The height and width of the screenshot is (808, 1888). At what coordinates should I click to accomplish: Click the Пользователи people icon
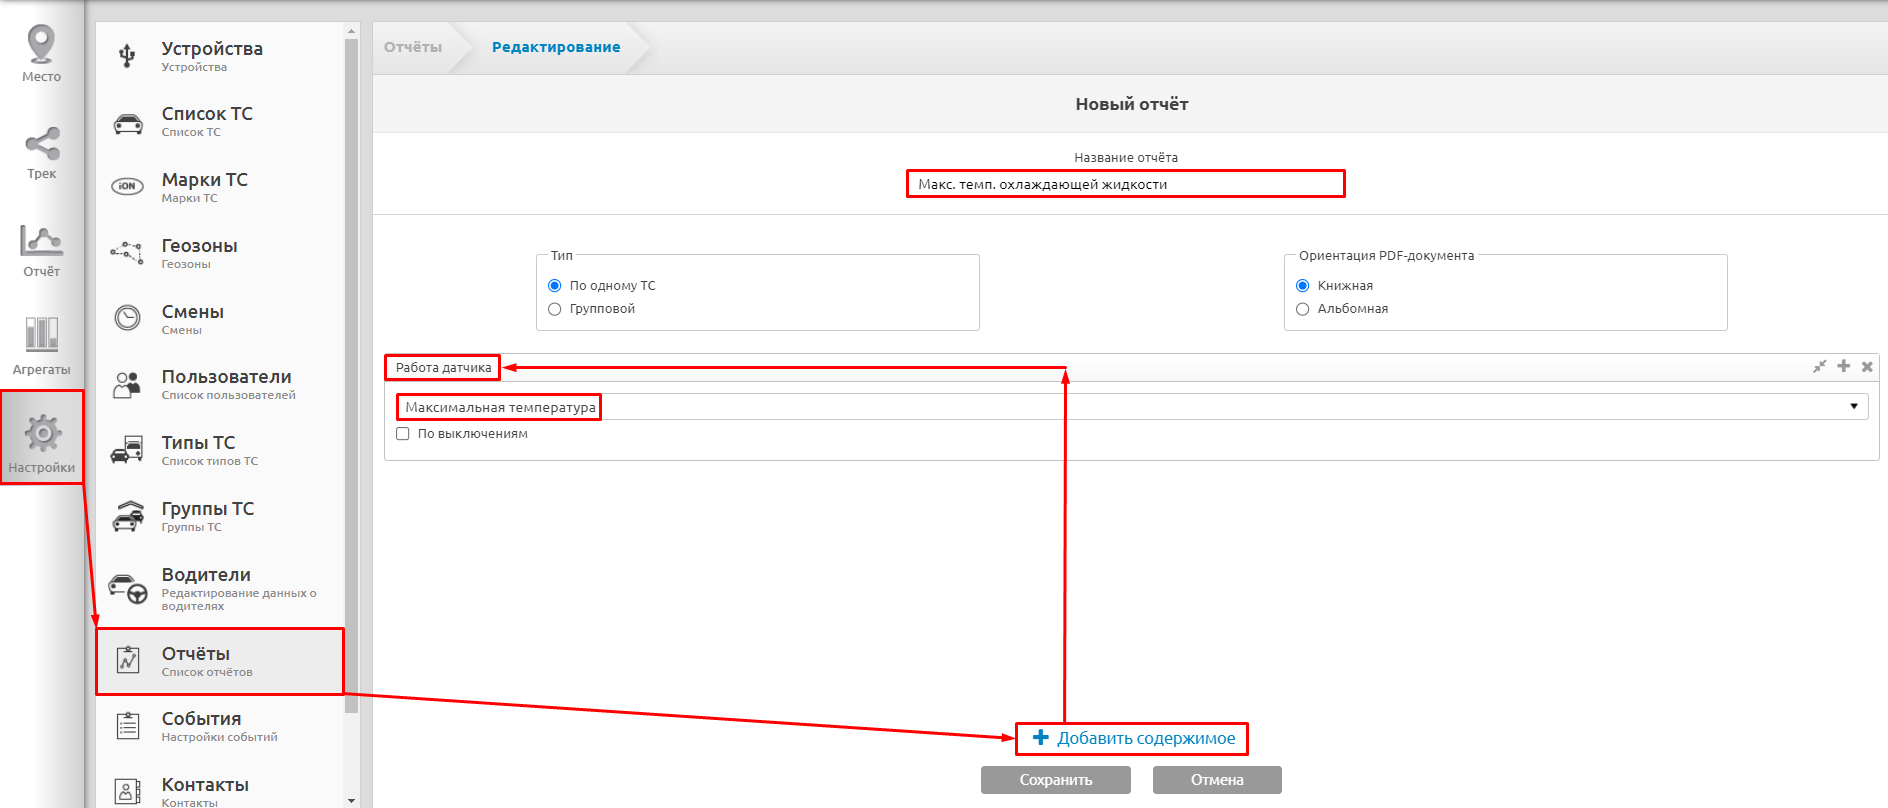pyautogui.click(x=127, y=384)
